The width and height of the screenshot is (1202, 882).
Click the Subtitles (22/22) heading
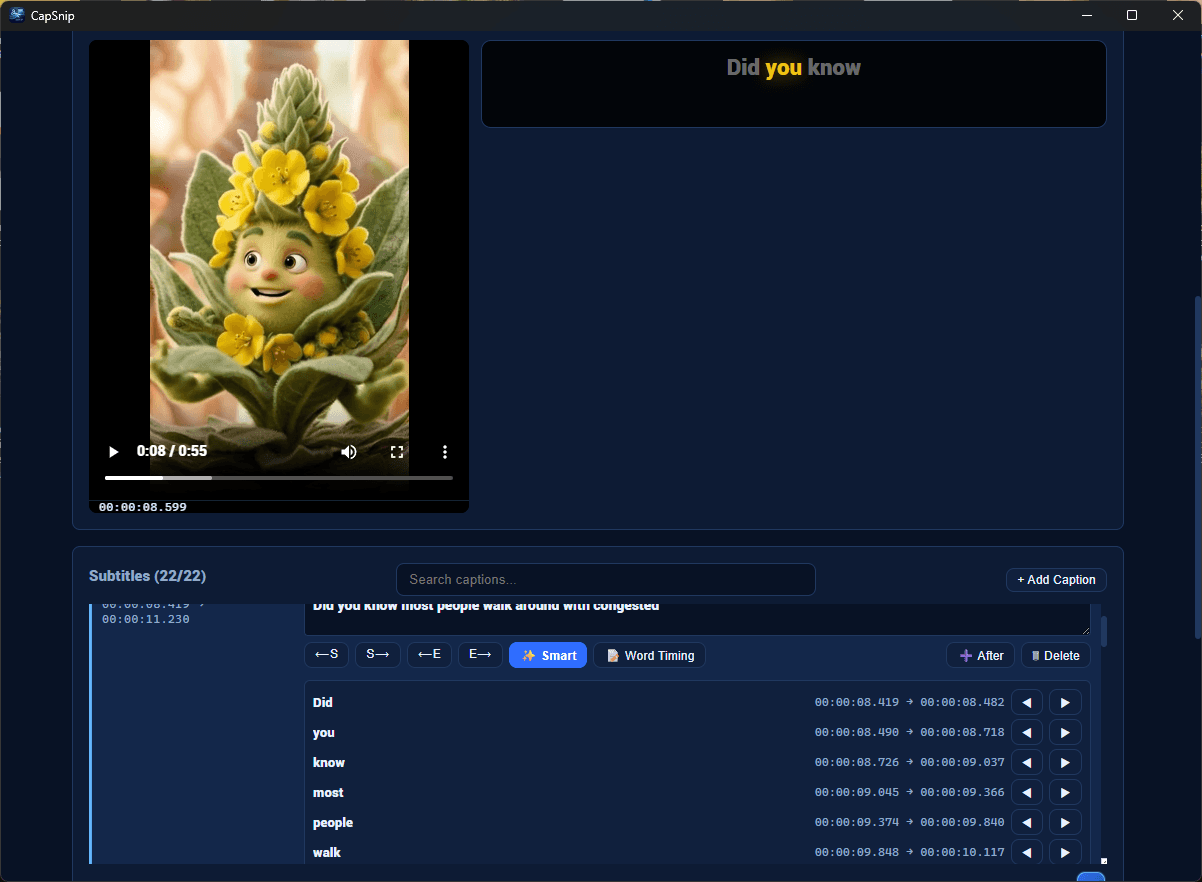click(148, 576)
